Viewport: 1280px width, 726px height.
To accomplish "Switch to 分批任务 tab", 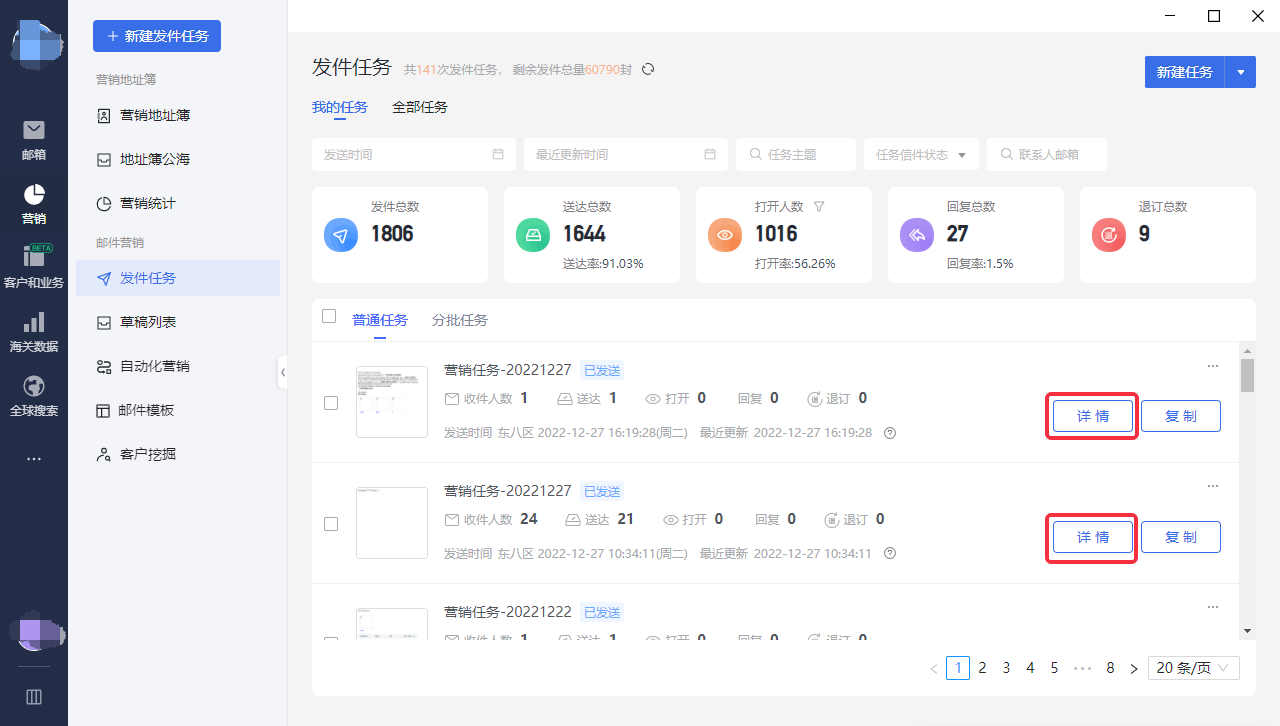I will click(460, 320).
